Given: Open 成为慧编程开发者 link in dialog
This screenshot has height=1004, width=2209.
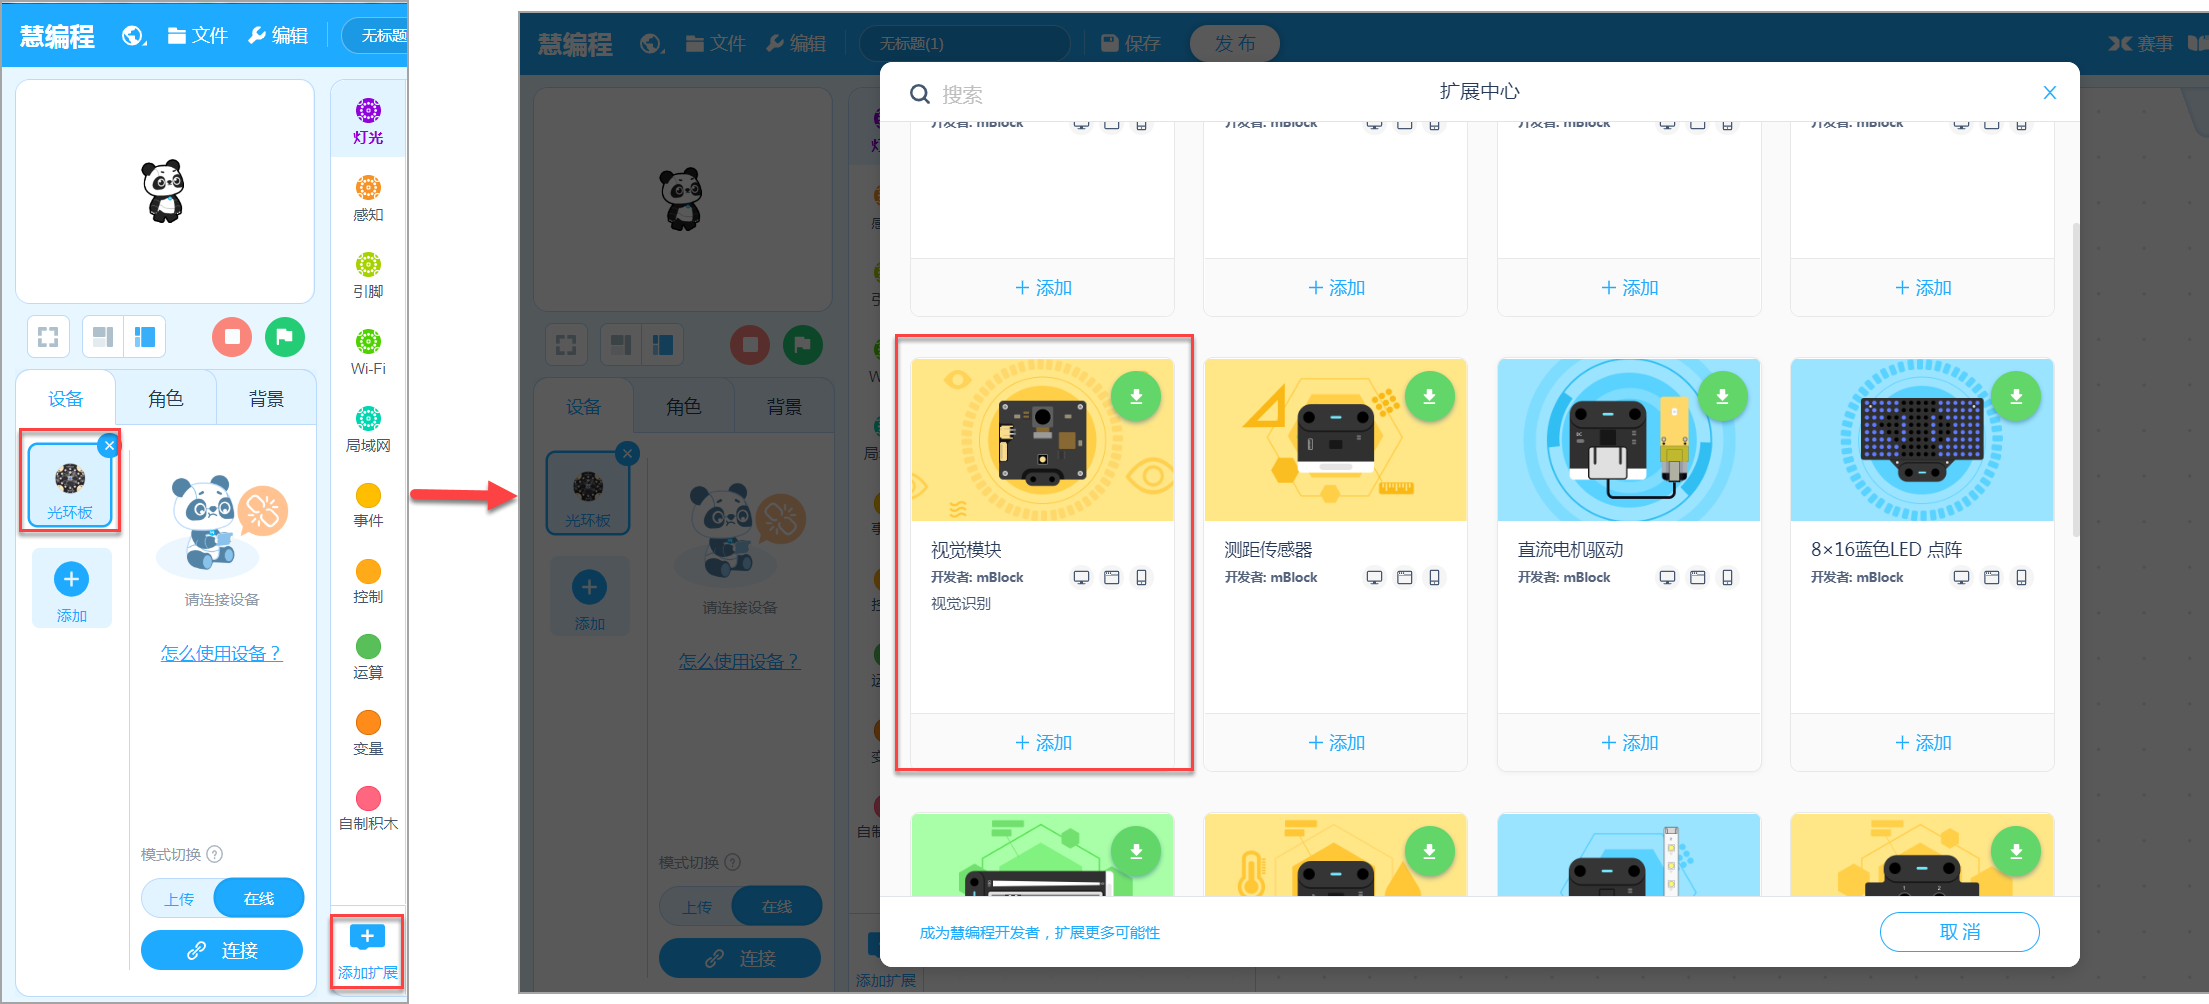Looking at the screenshot, I should (1040, 933).
